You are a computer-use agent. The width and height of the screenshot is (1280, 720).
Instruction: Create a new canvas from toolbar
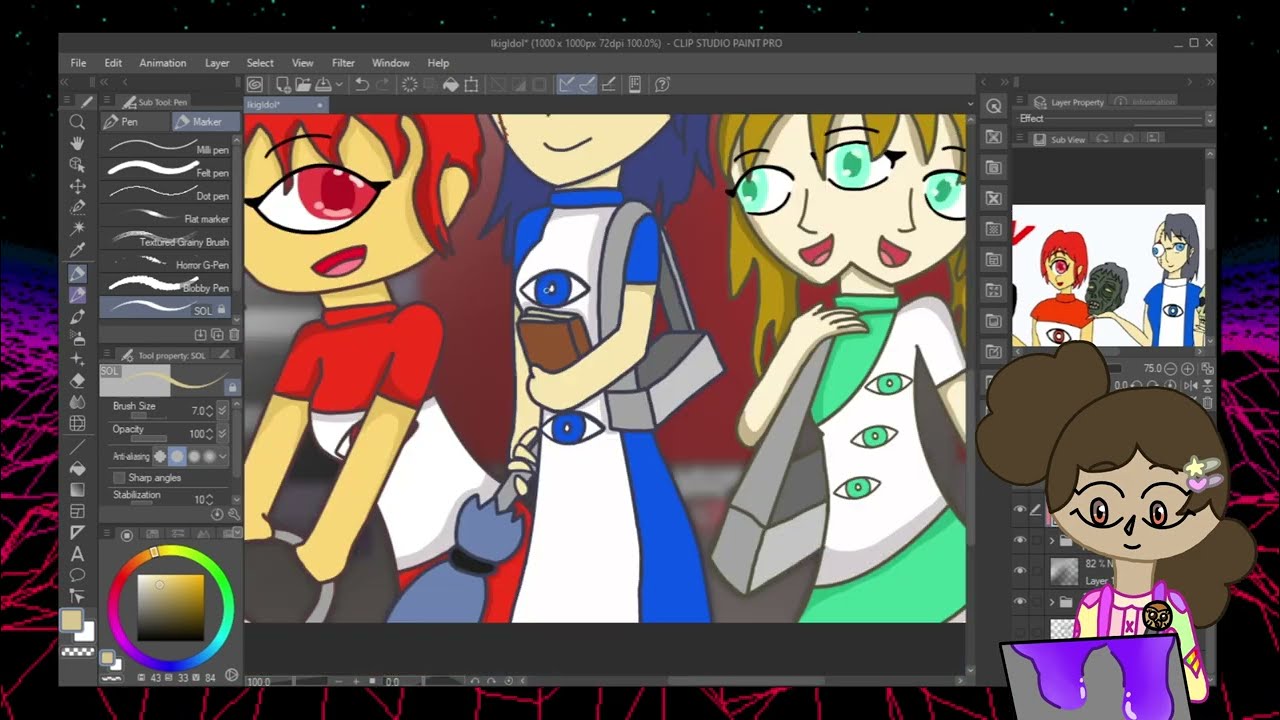click(x=283, y=85)
